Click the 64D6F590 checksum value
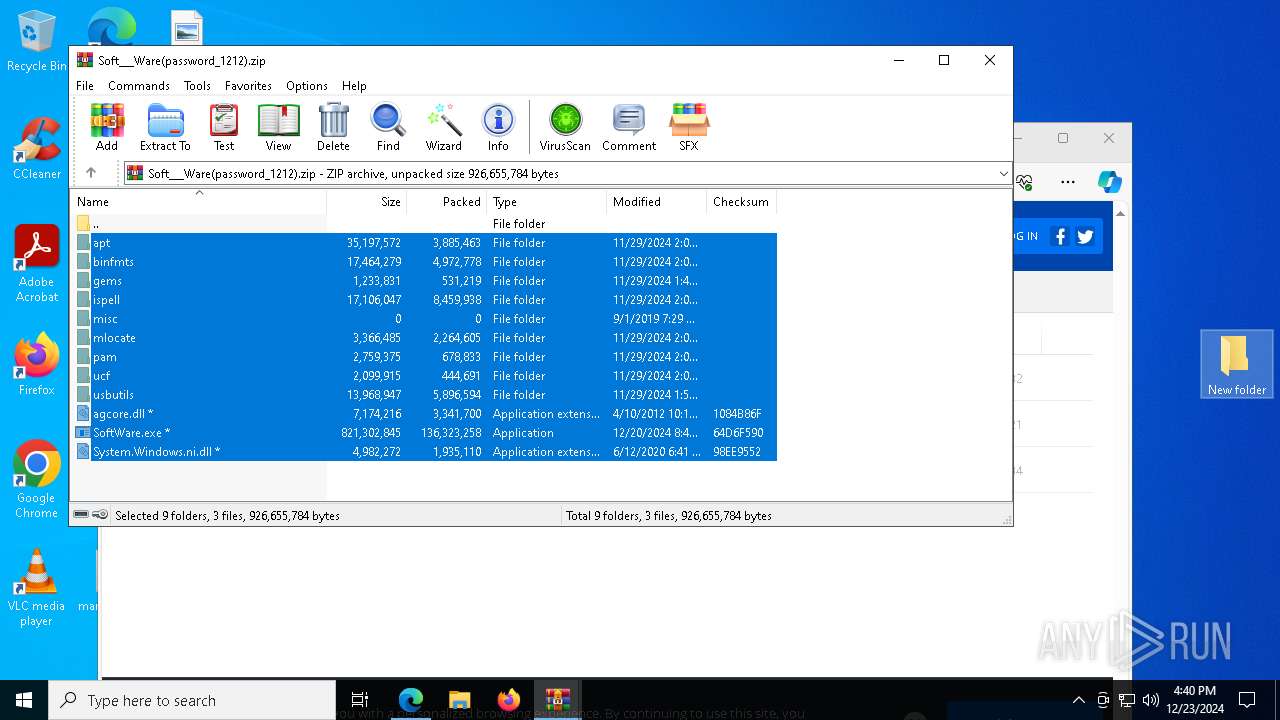The image size is (1280, 720). pyautogui.click(x=738, y=433)
